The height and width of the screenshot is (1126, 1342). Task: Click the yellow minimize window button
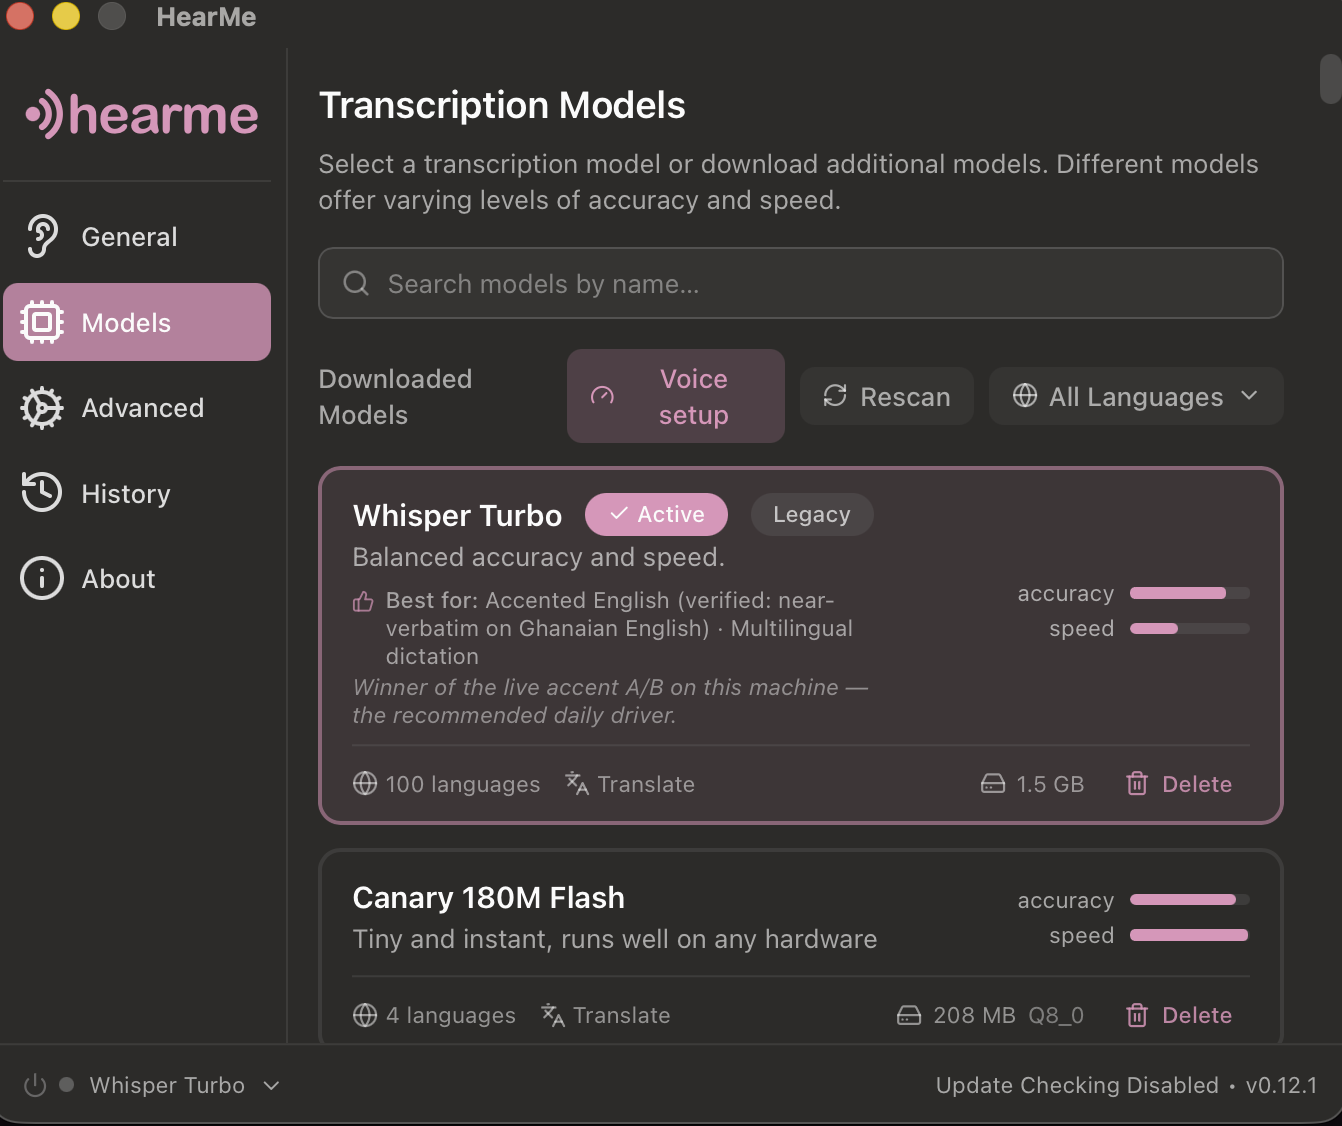click(x=66, y=16)
